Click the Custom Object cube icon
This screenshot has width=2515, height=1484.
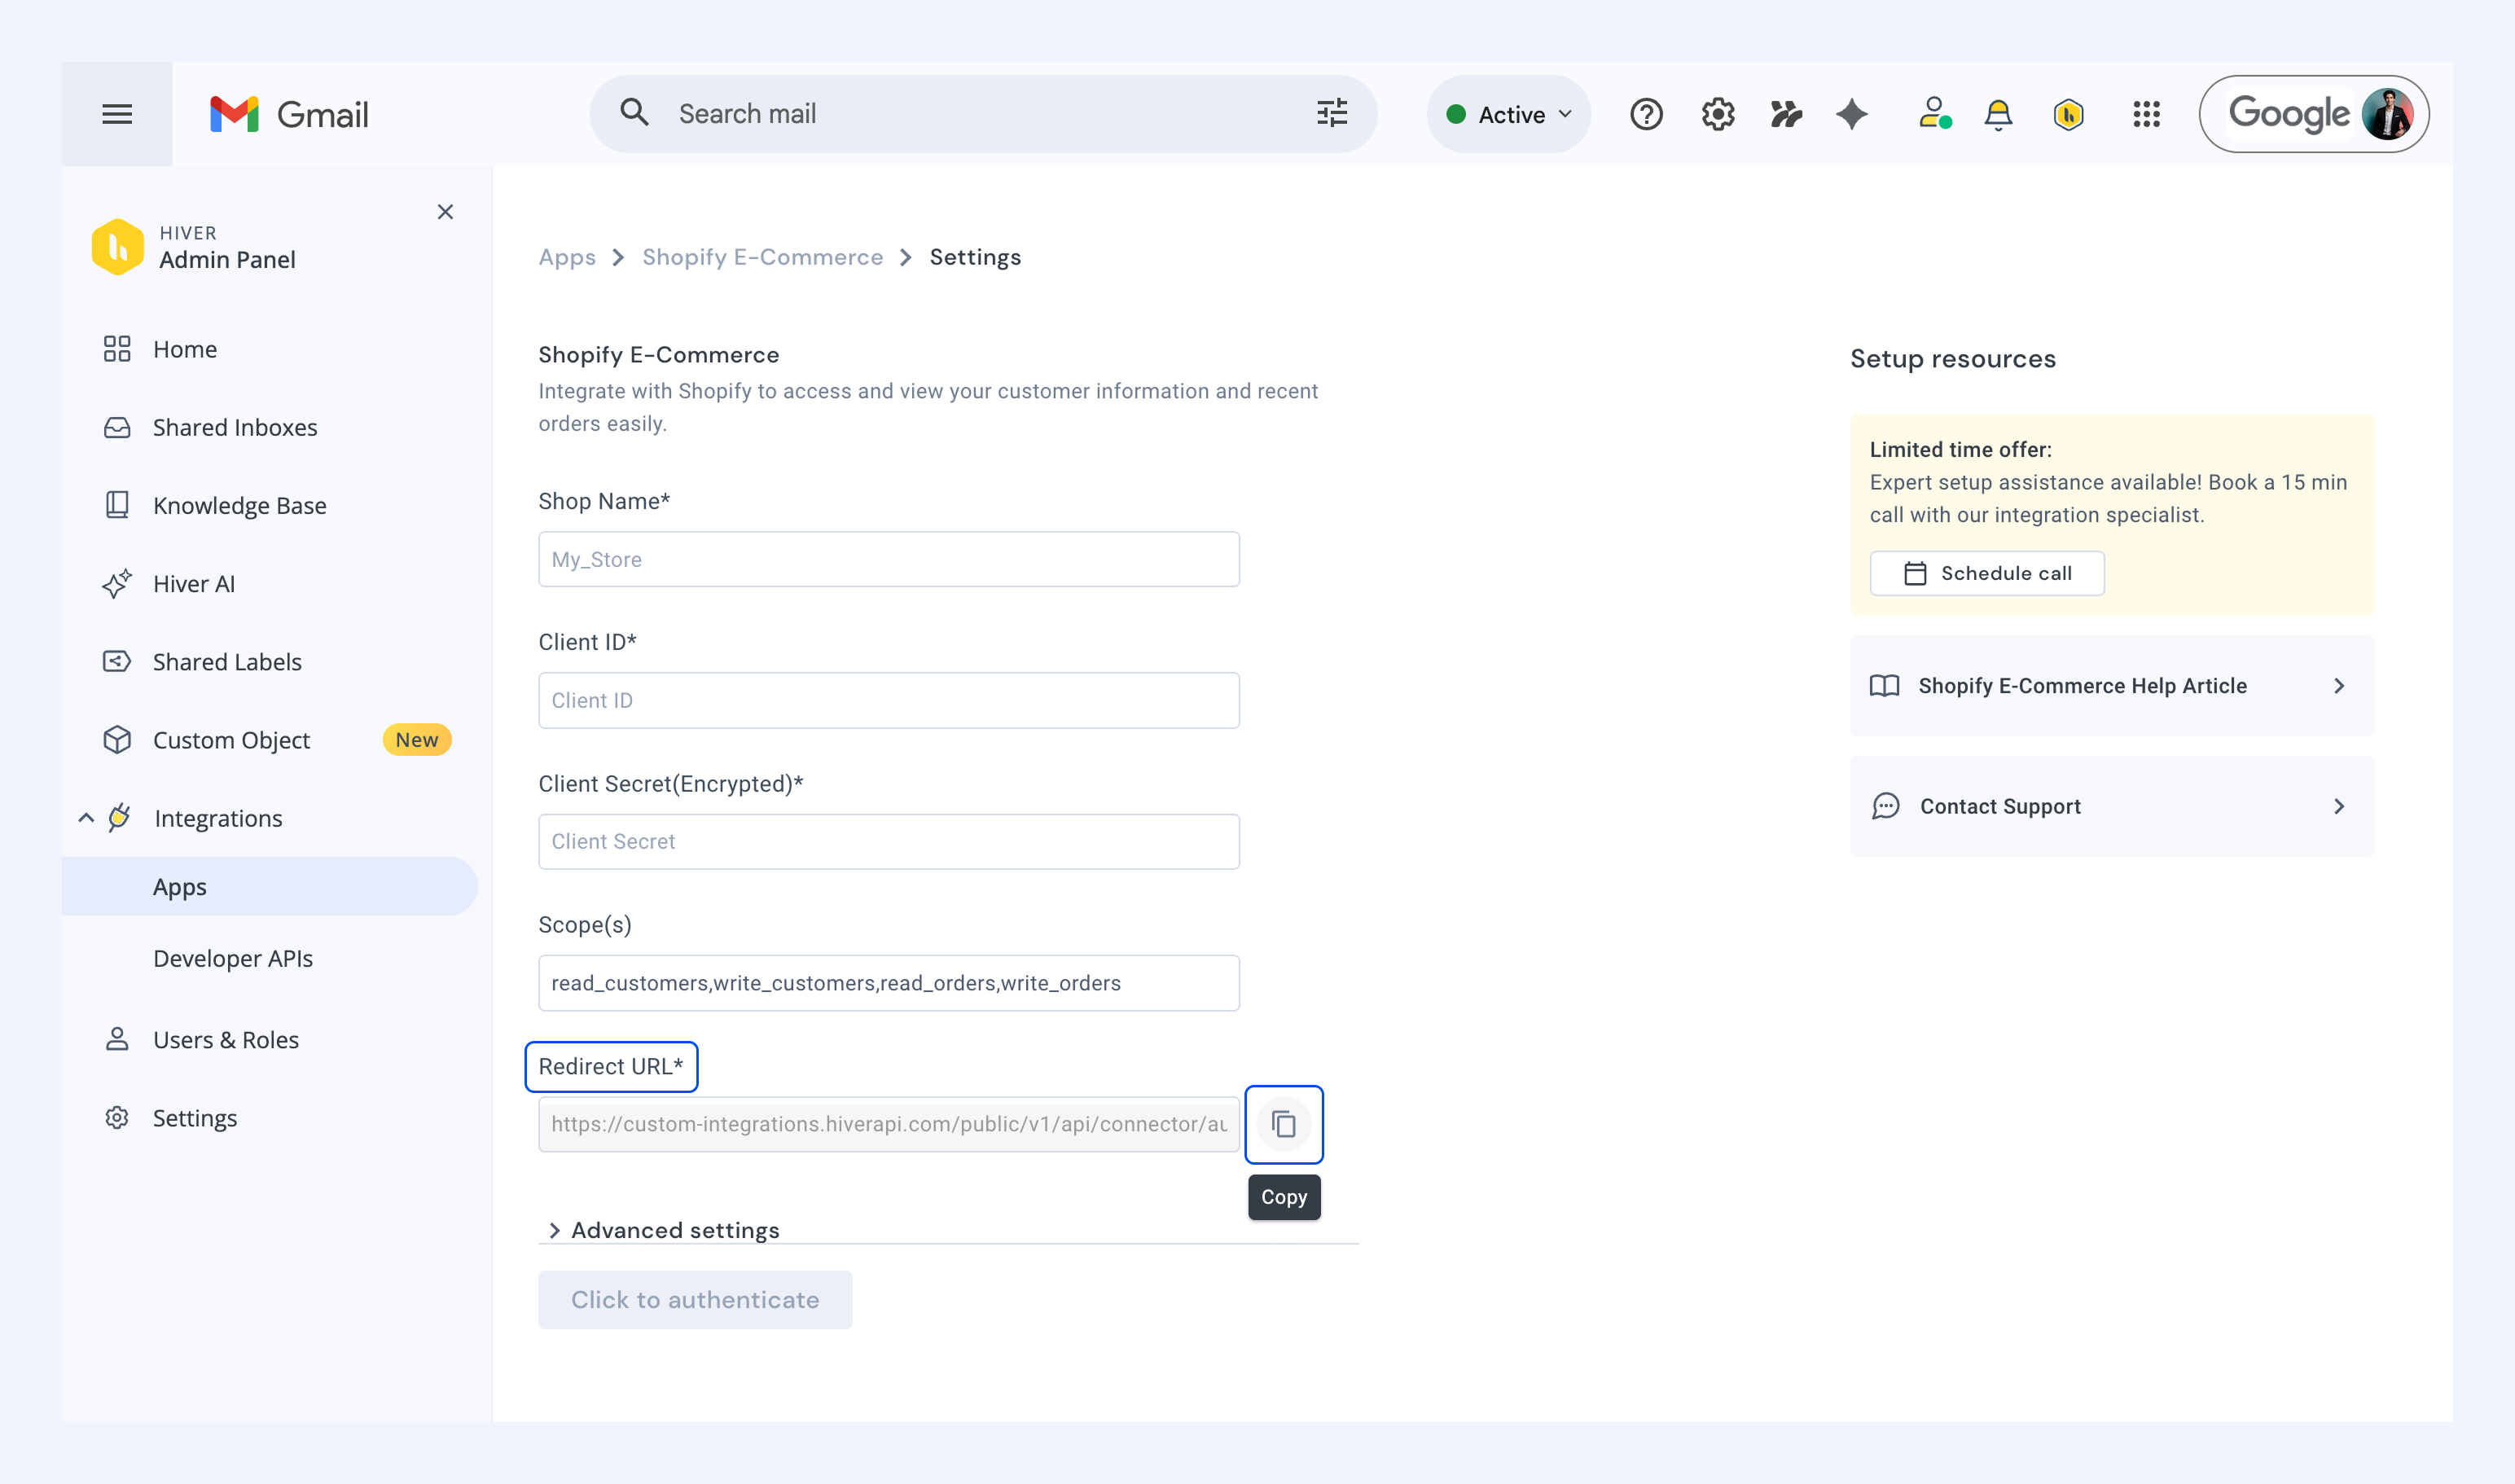tap(117, 740)
